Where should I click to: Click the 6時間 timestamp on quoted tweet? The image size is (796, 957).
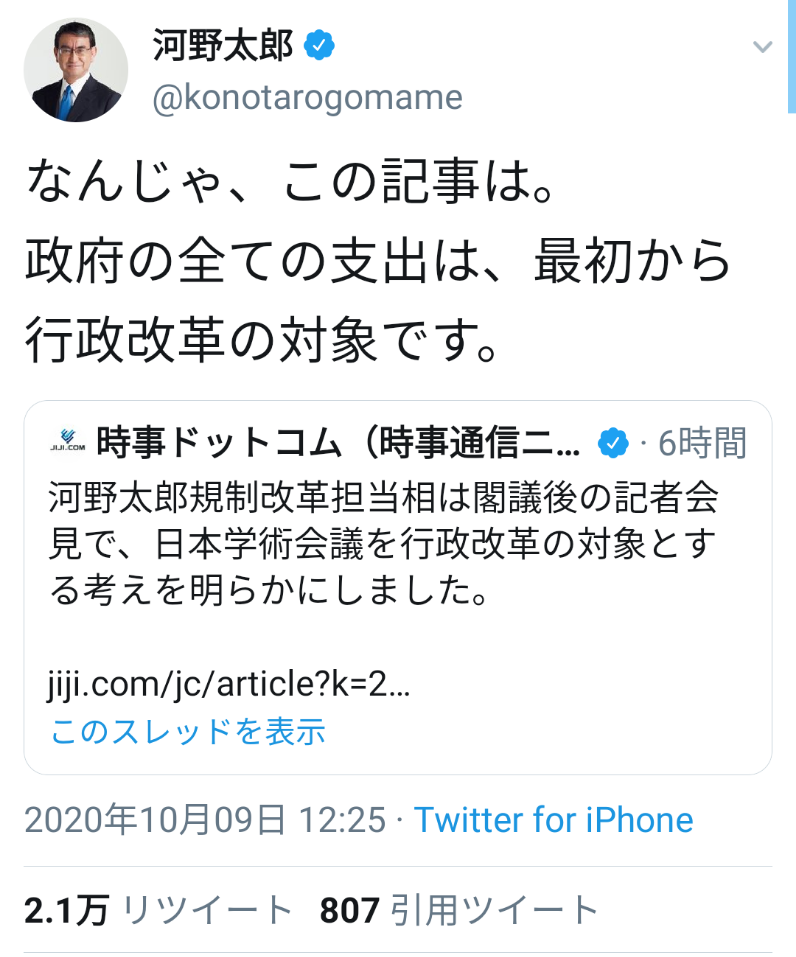703,442
